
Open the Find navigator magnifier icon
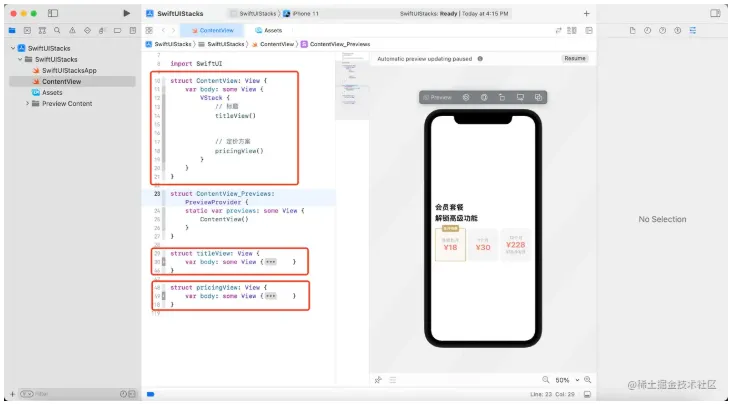(57, 31)
